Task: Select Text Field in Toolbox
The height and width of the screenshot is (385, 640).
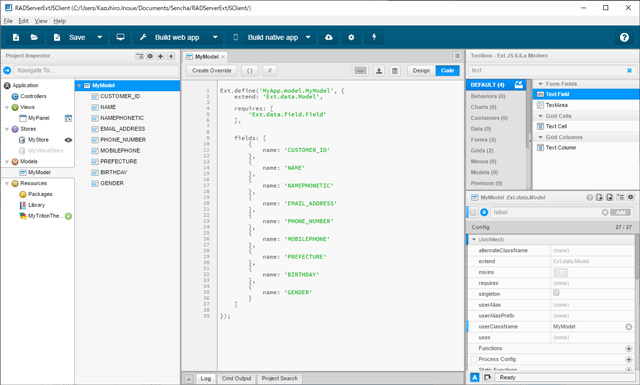Action: pyautogui.click(x=586, y=94)
